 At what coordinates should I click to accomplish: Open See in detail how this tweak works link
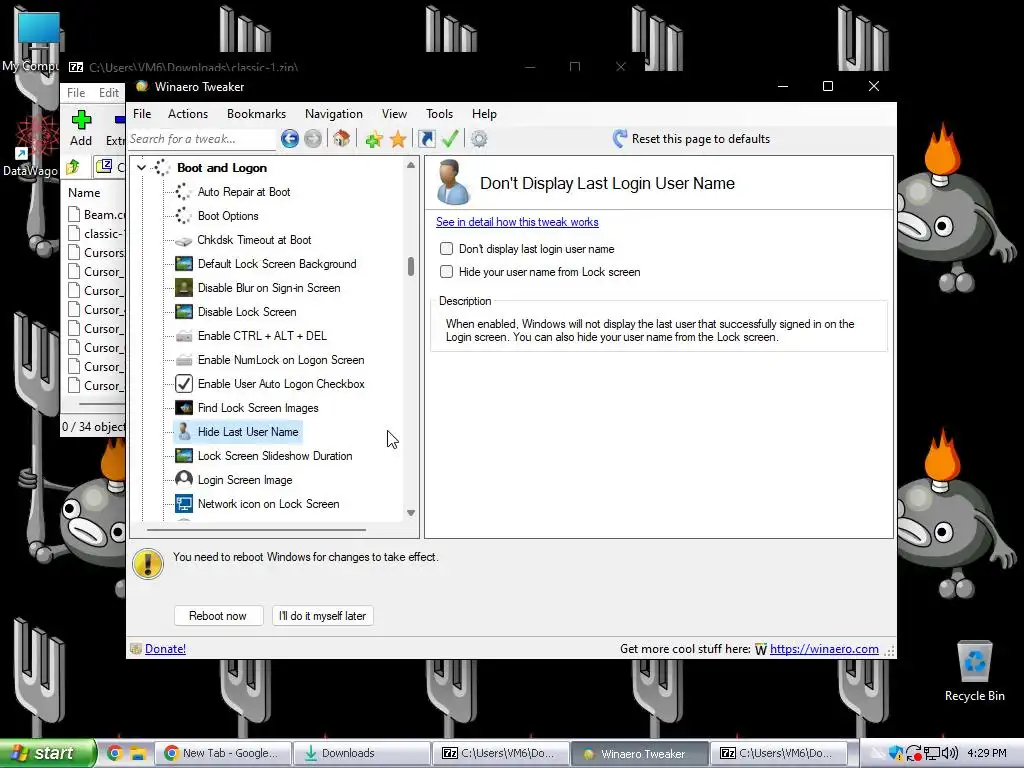pyautogui.click(x=517, y=222)
